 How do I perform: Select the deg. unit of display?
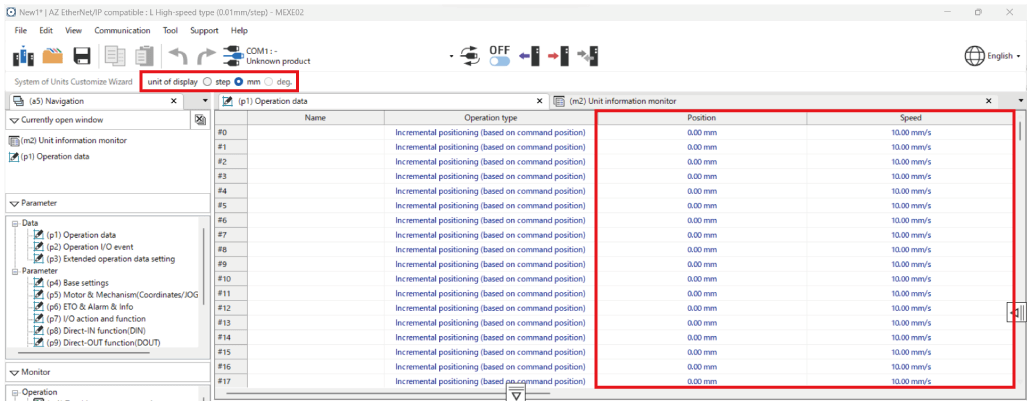click(x=268, y=82)
